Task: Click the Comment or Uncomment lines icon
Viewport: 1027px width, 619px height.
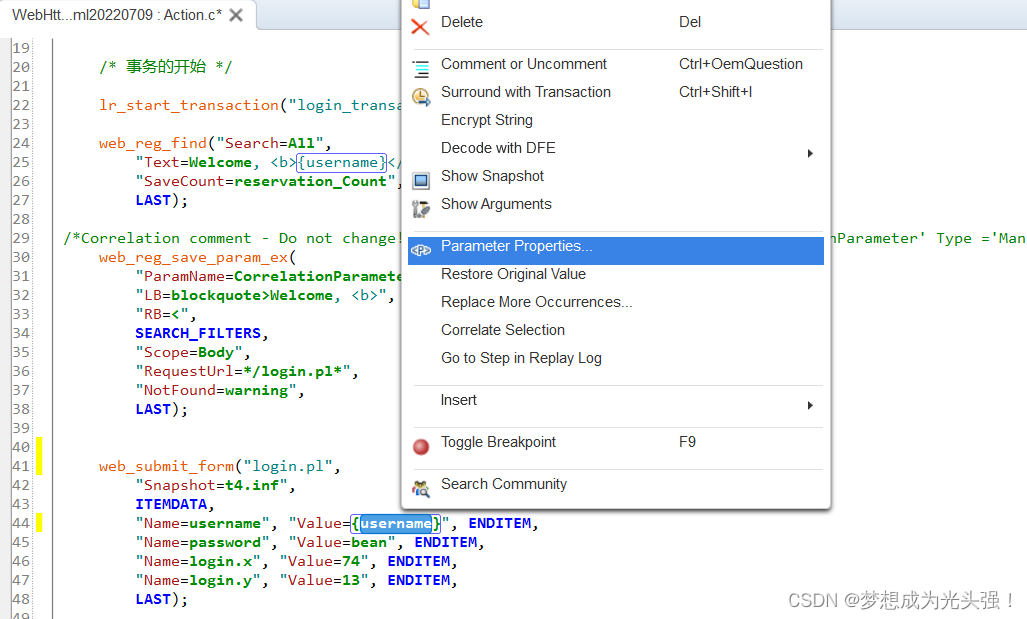Action: [420, 68]
